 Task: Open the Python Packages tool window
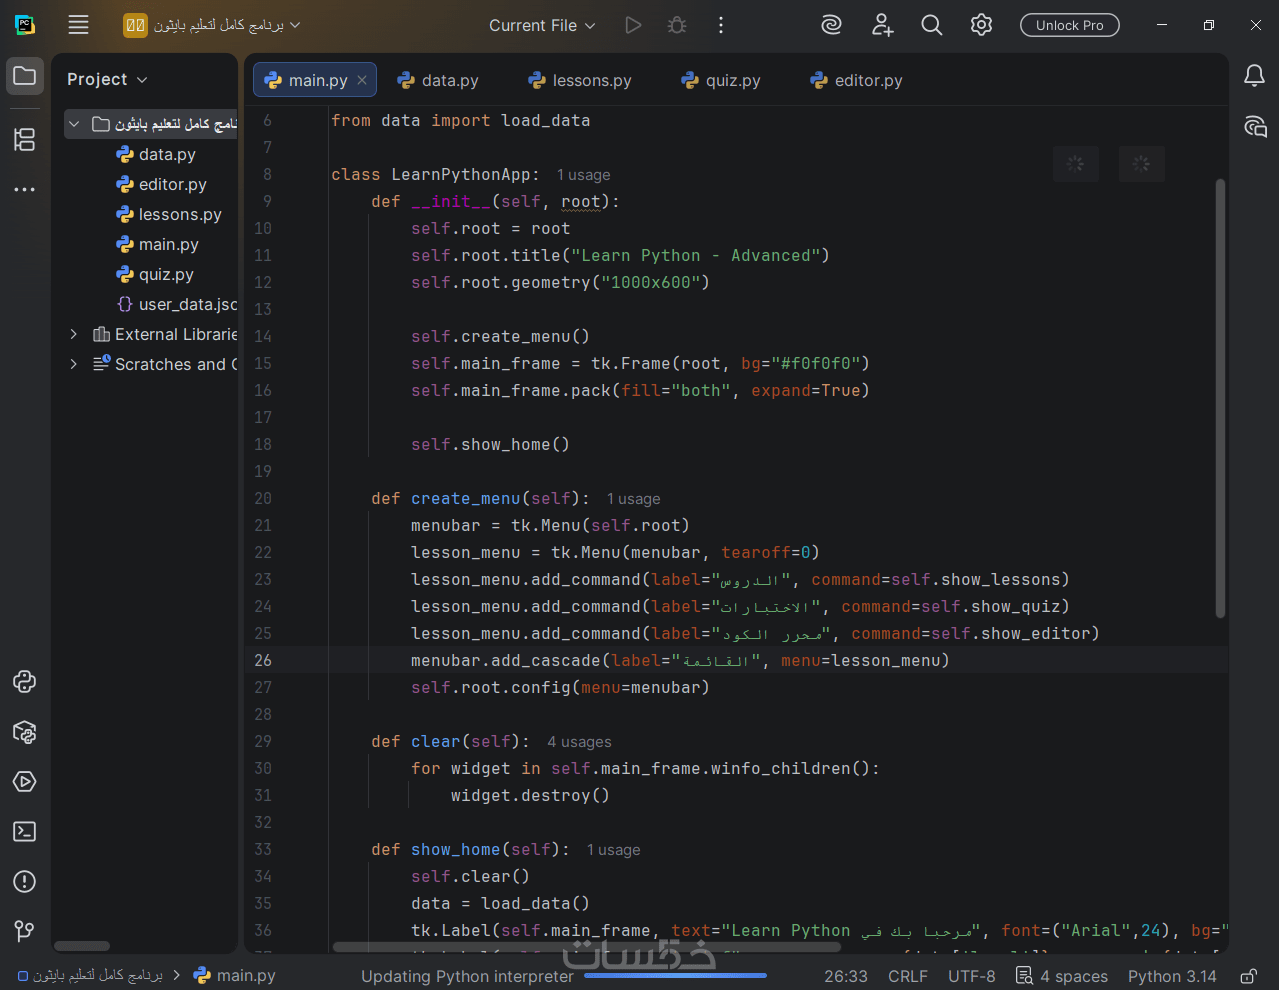pos(25,732)
